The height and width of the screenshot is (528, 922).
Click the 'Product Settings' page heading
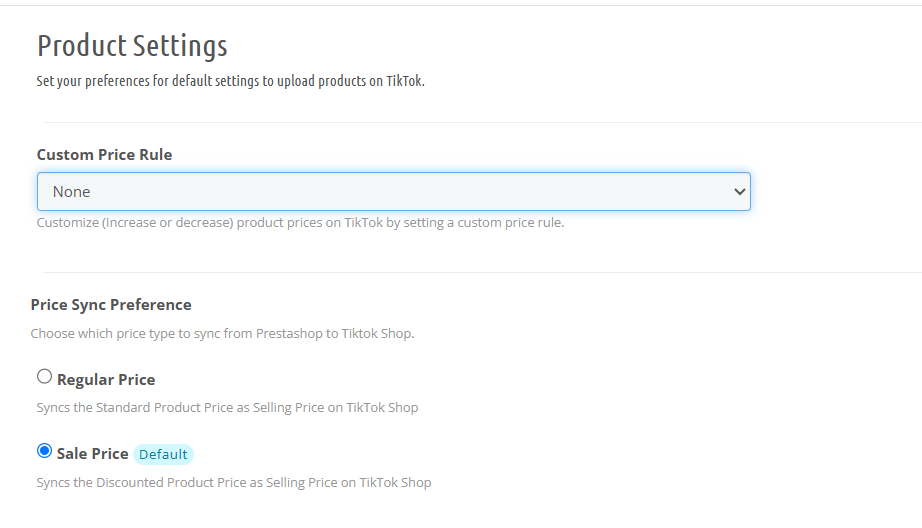(132, 46)
